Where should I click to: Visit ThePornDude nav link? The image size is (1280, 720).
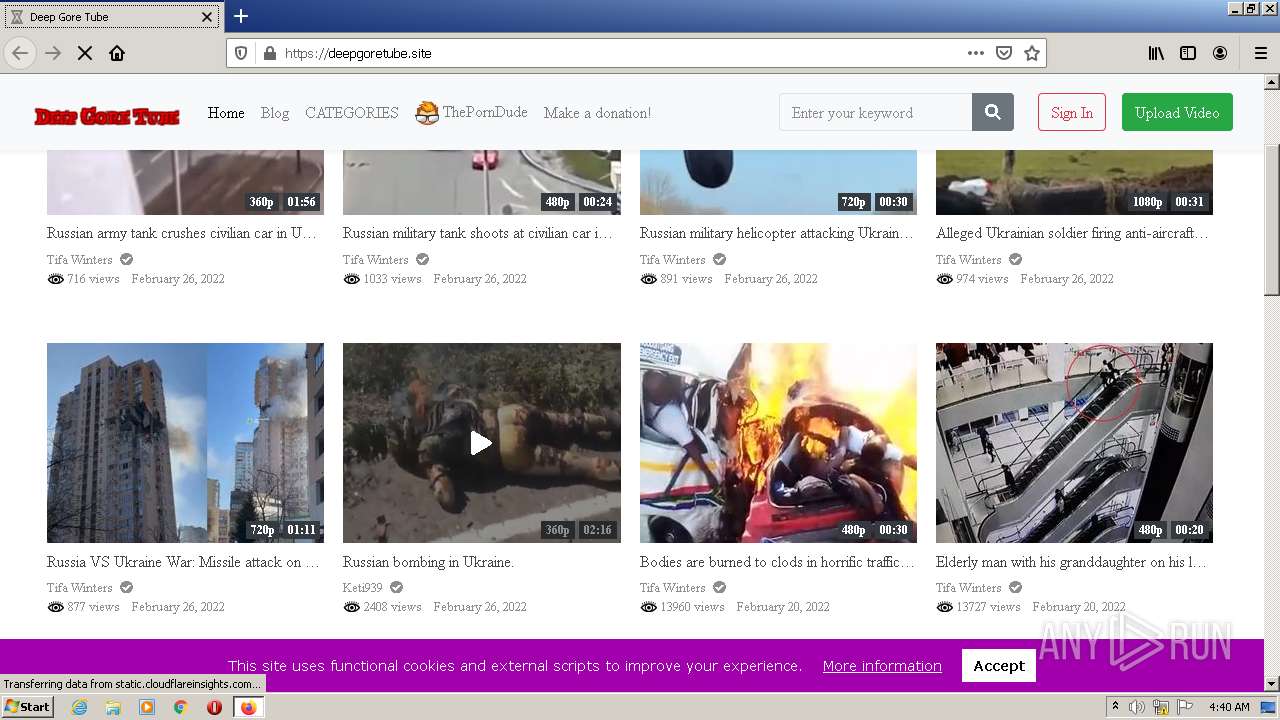(x=471, y=112)
